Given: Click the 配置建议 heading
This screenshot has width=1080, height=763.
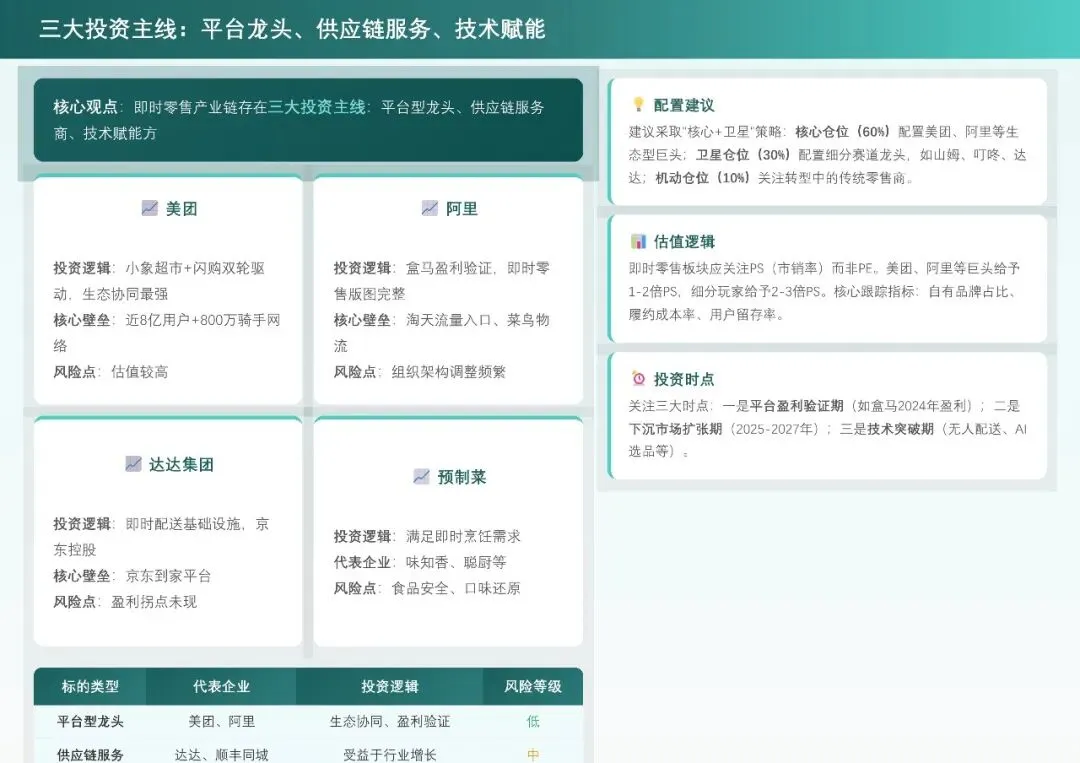Looking at the screenshot, I should click(x=684, y=105).
